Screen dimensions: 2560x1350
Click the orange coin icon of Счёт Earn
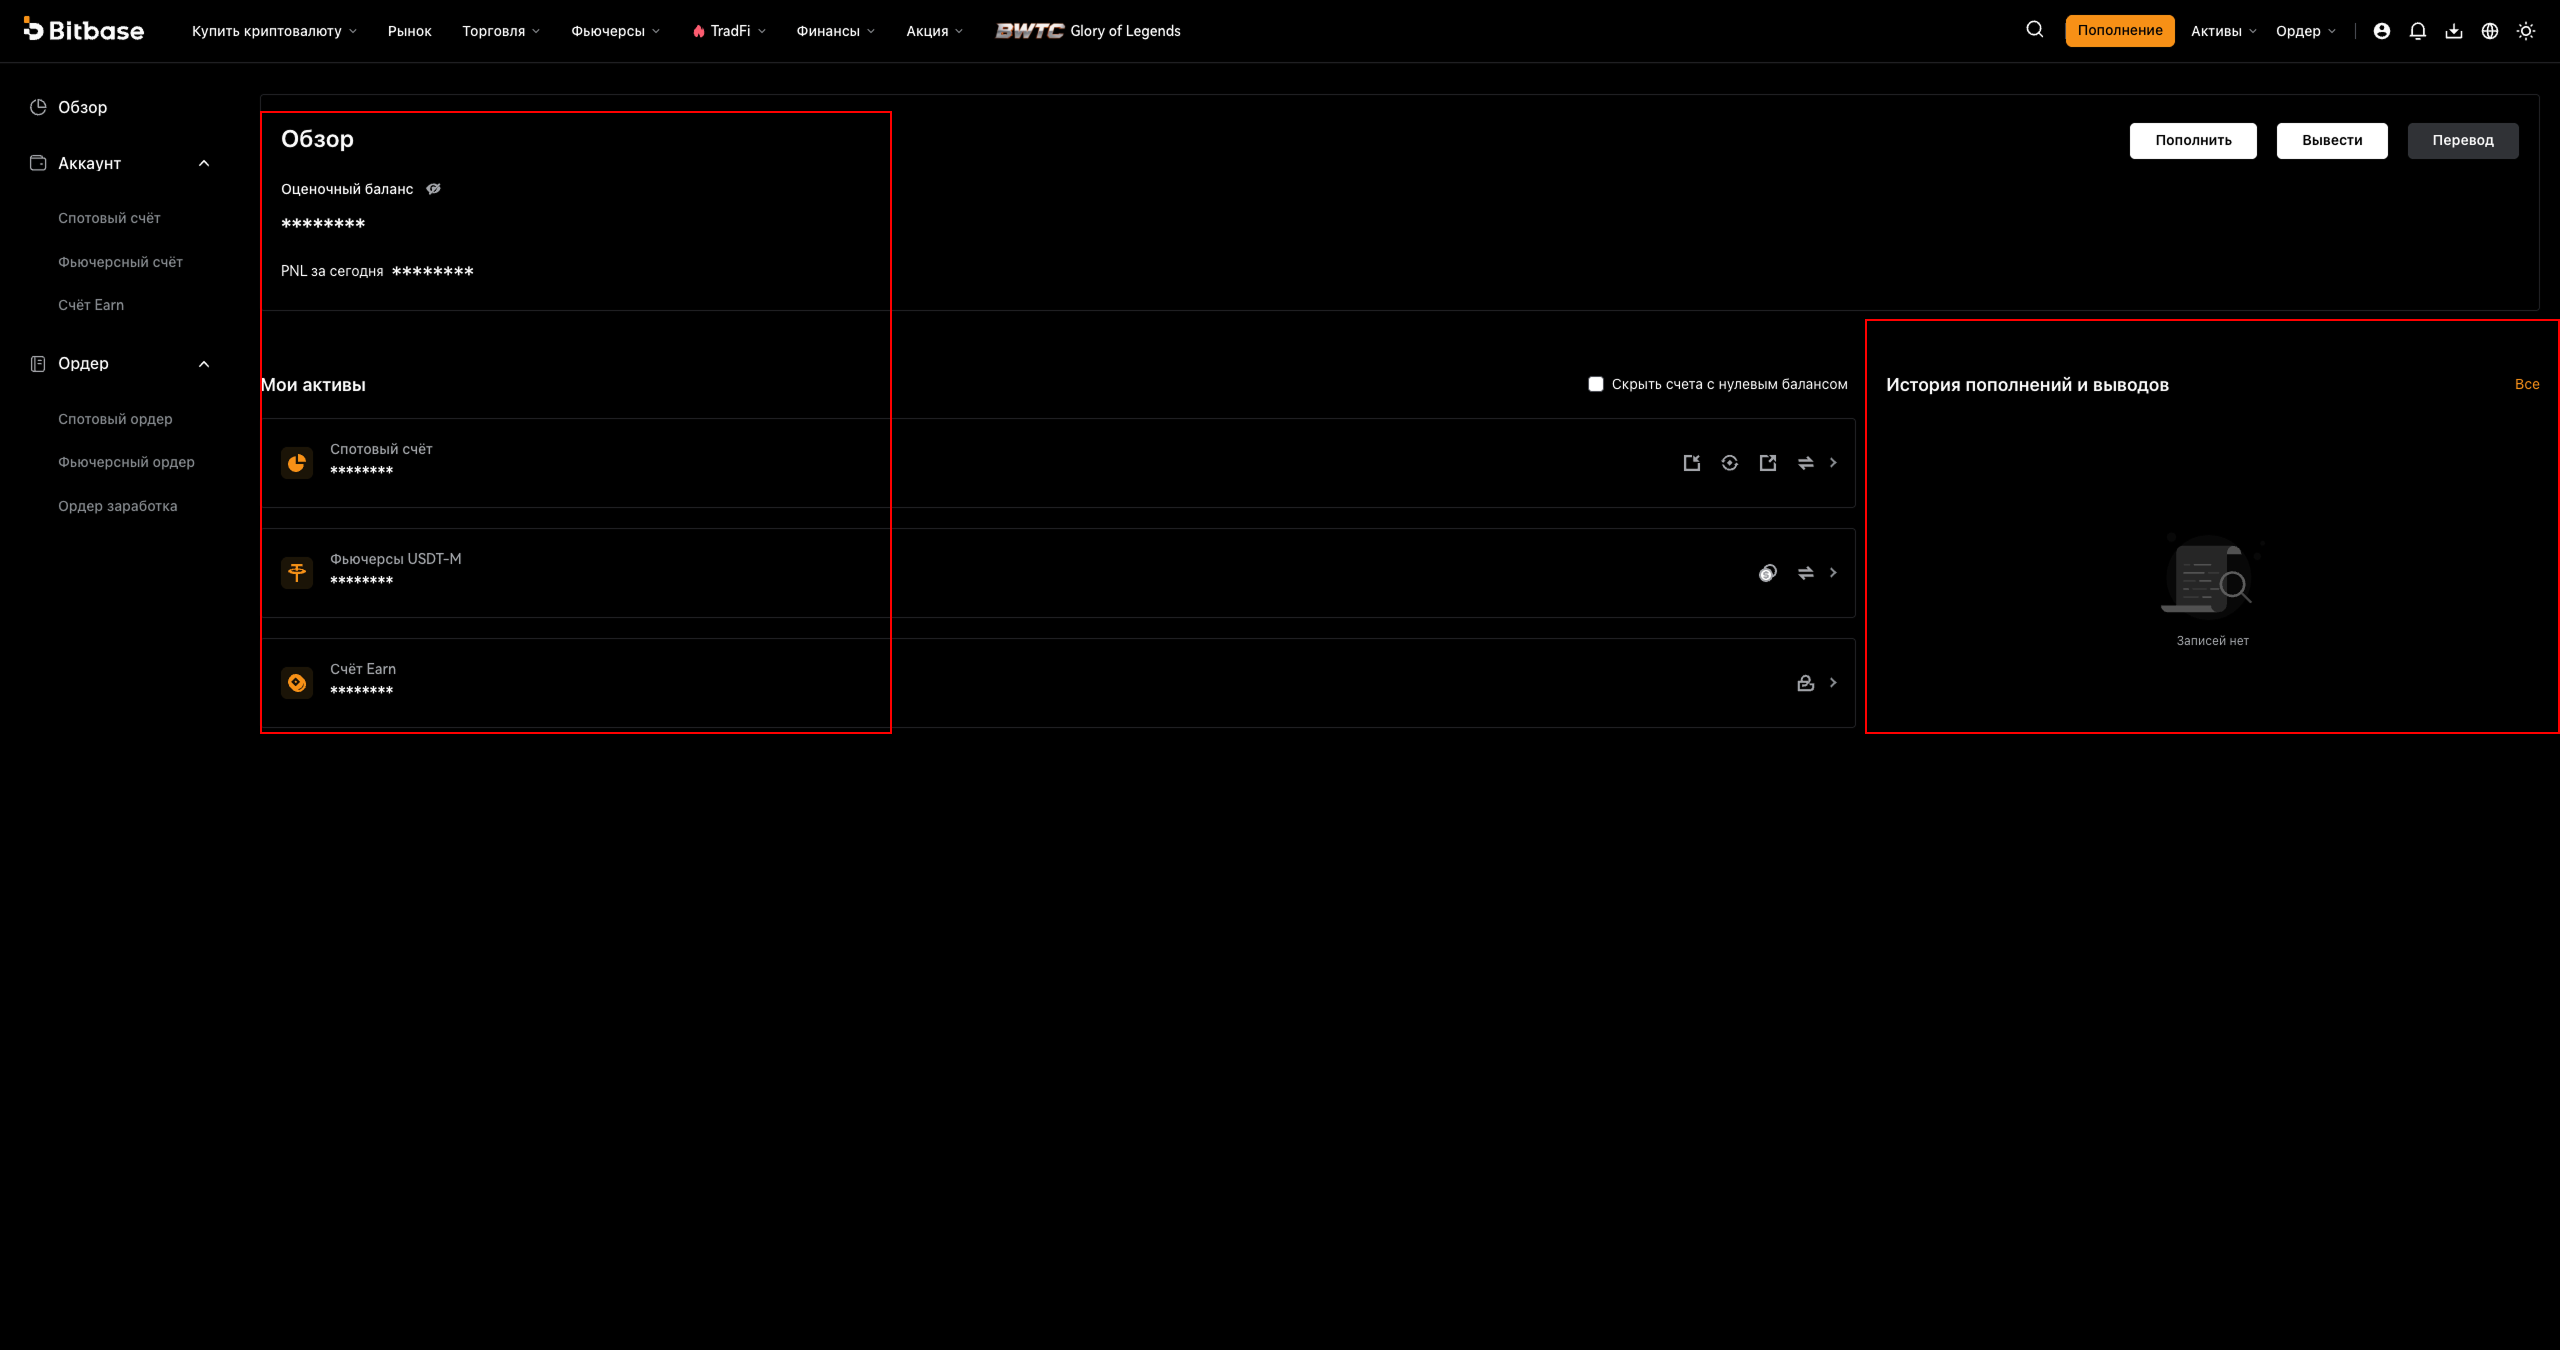pyautogui.click(x=297, y=683)
